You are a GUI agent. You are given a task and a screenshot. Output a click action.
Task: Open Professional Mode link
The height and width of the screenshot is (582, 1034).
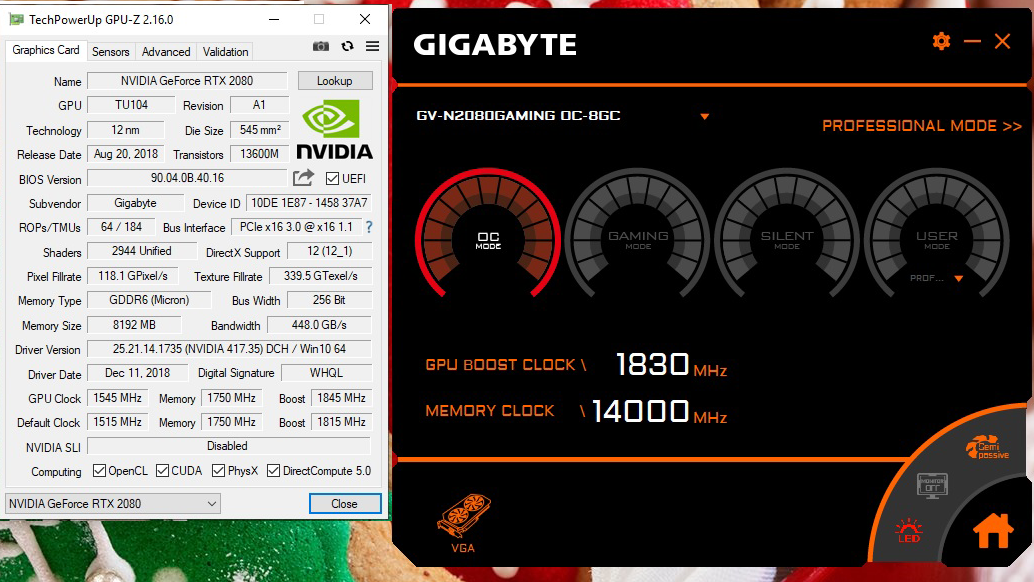pos(921,126)
